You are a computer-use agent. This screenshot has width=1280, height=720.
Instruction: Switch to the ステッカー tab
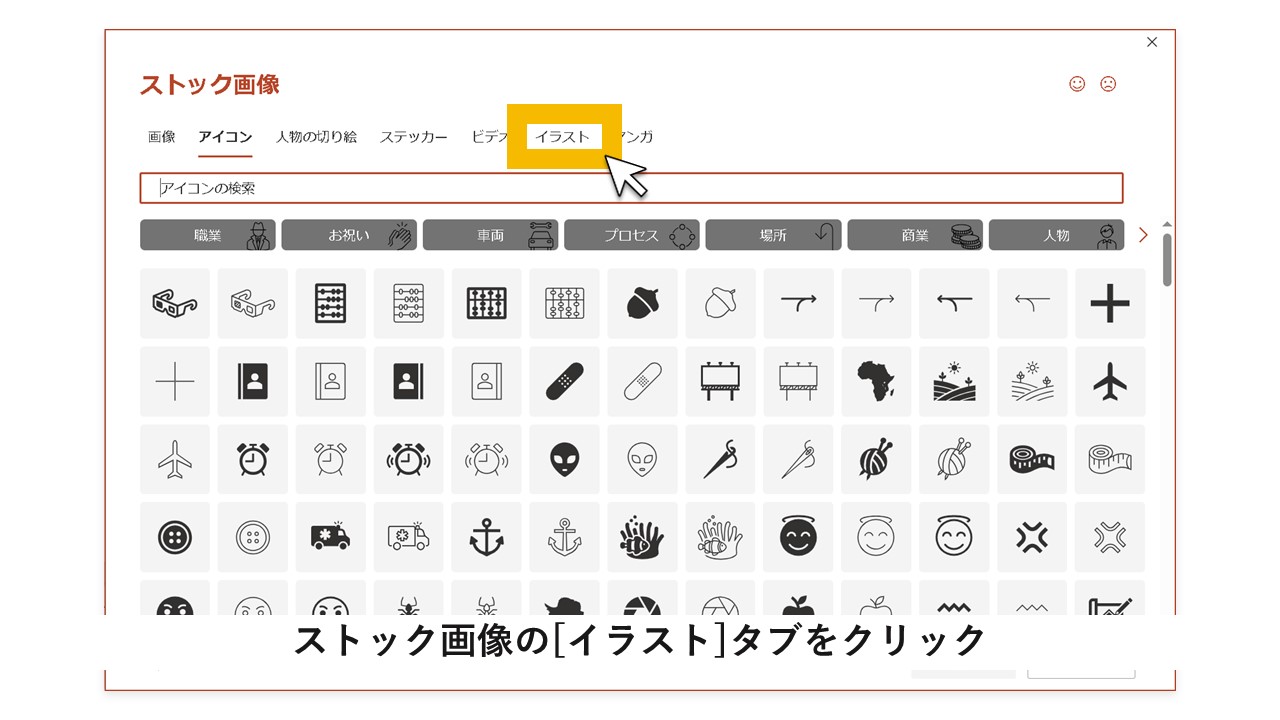coord(413,136)
